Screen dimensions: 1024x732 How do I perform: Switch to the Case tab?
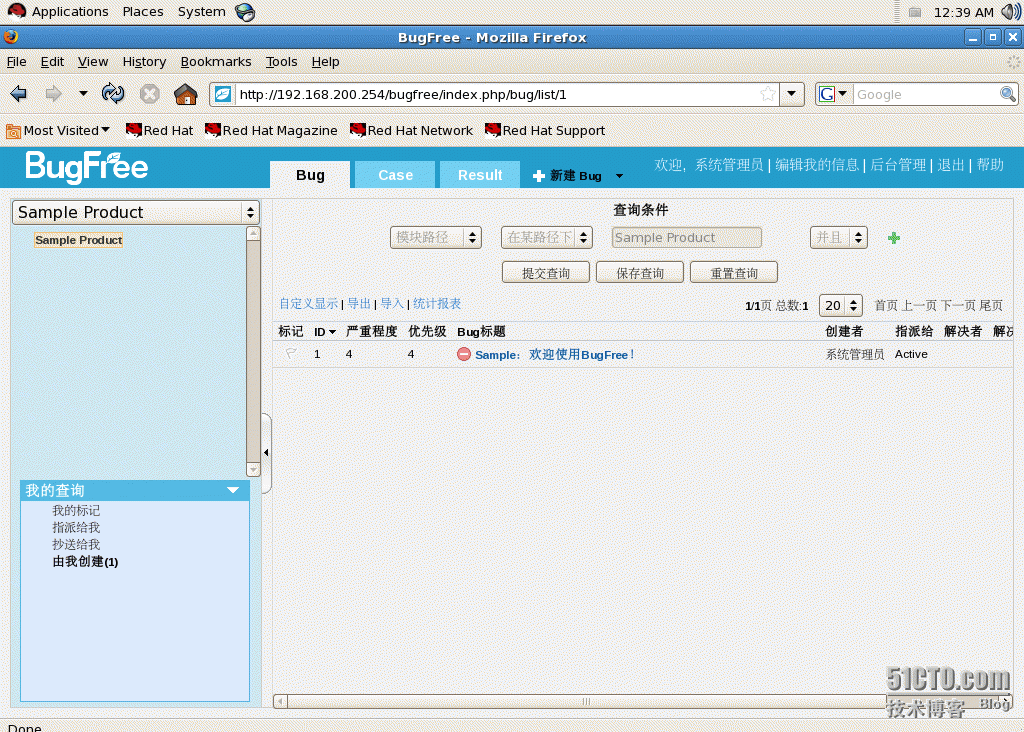[395, 175]
